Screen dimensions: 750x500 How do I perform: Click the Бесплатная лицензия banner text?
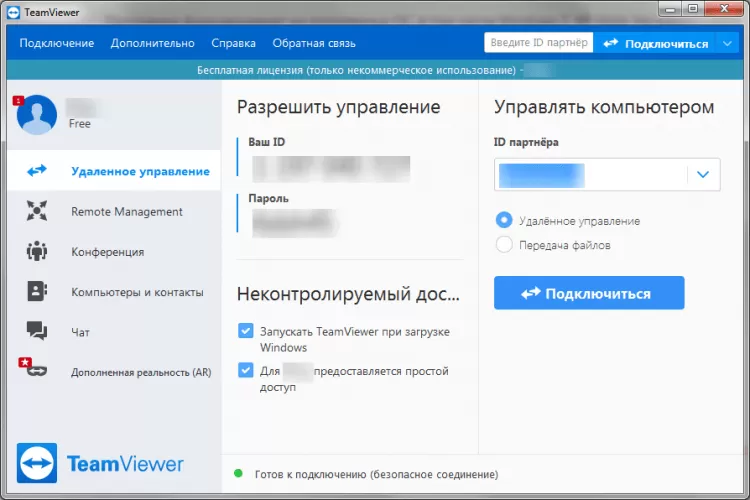[x=356, y=70]
